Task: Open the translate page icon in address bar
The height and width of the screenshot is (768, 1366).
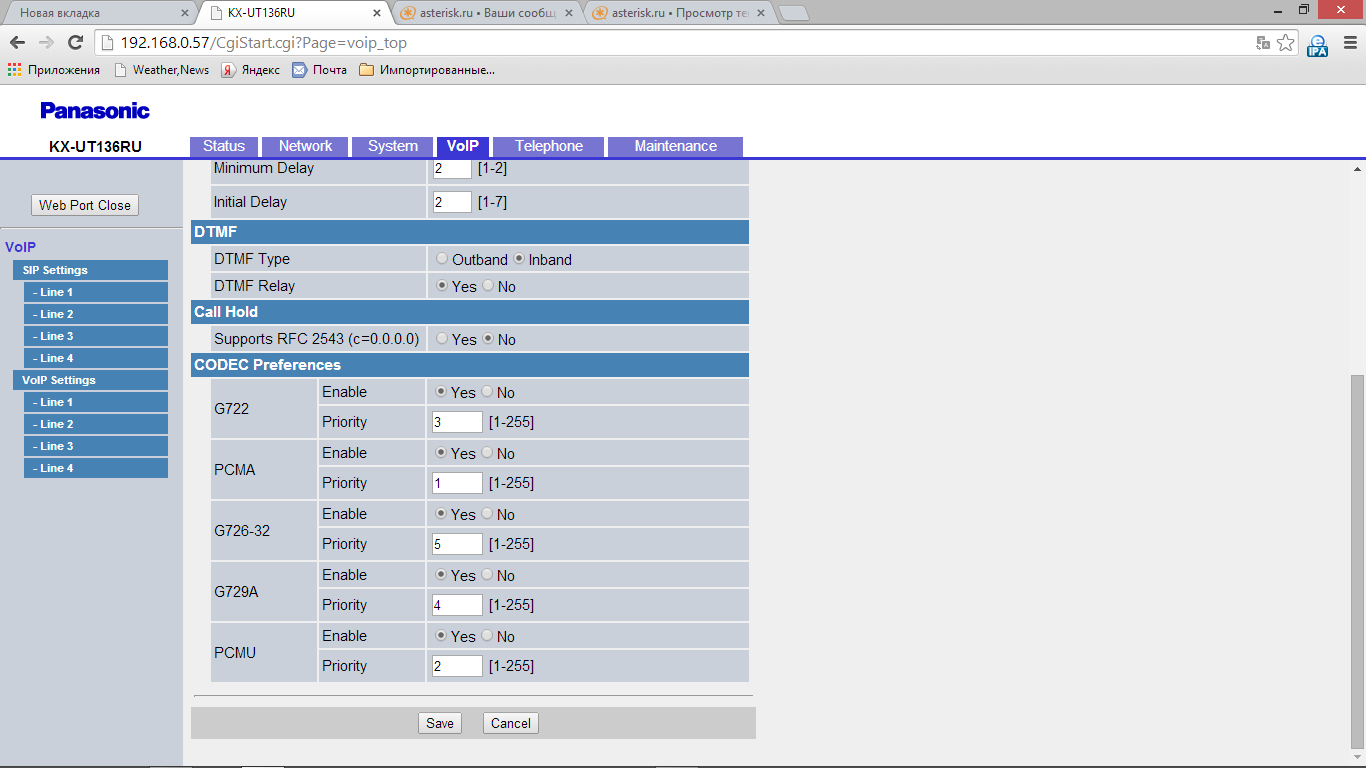Action: pyautogui.click(x=1263, y=43)
